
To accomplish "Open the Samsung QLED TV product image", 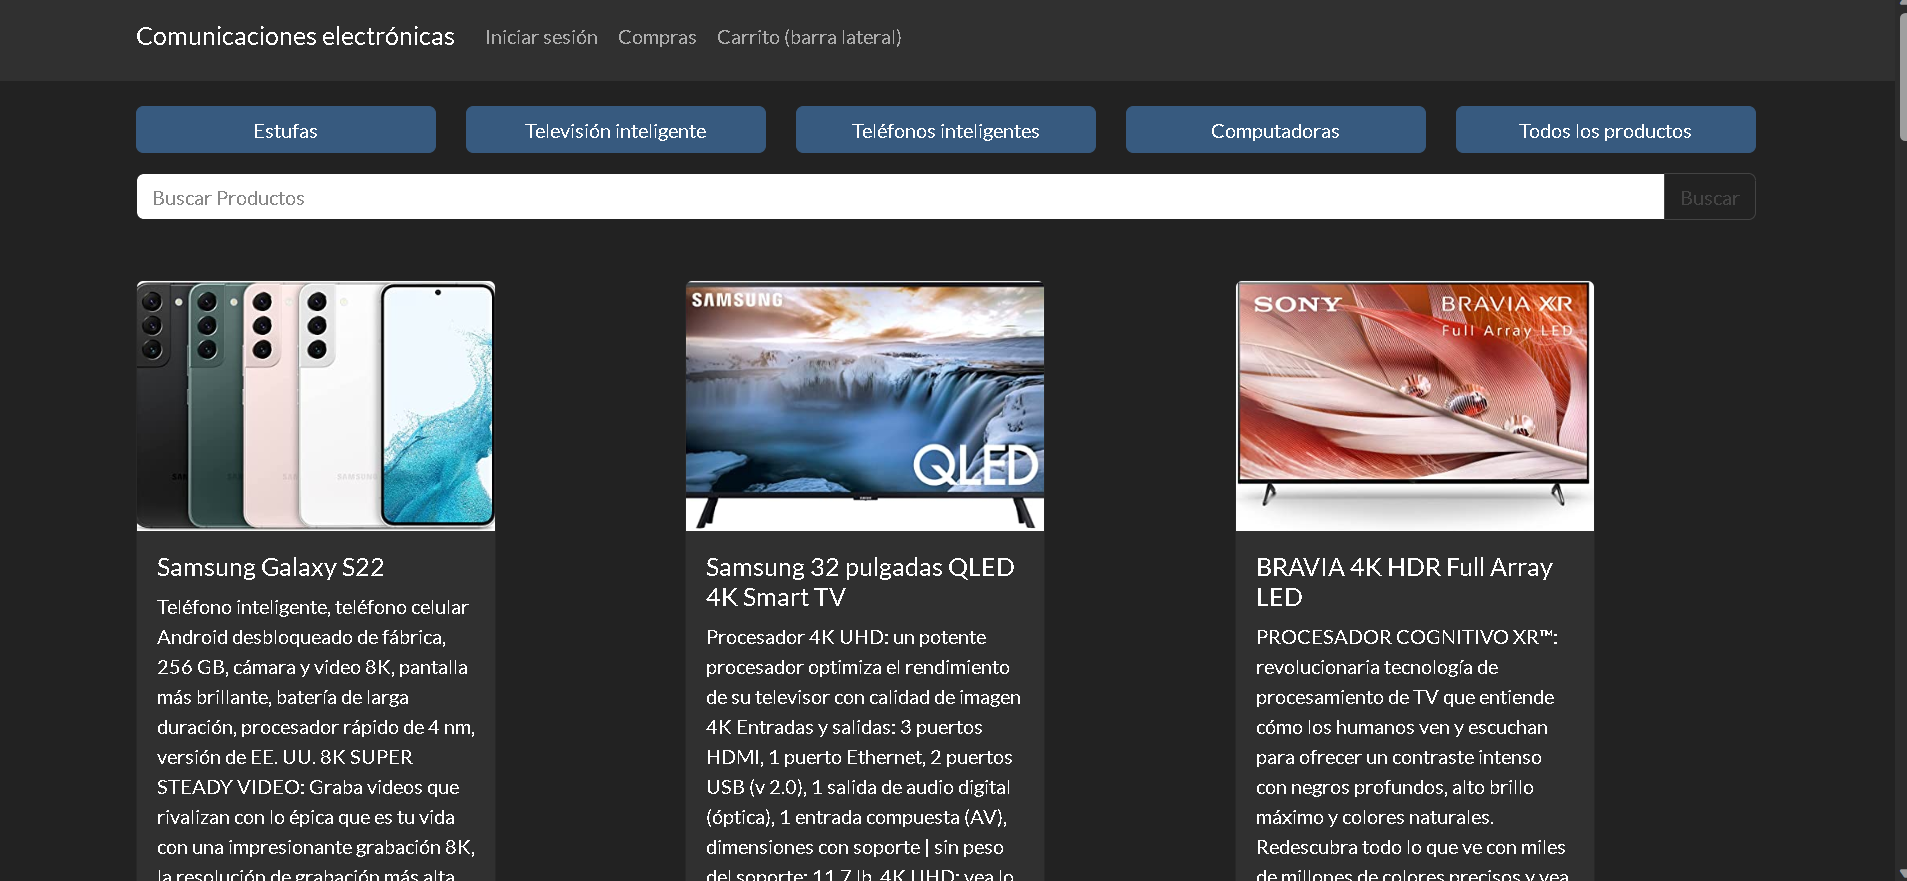I will 865,406.
